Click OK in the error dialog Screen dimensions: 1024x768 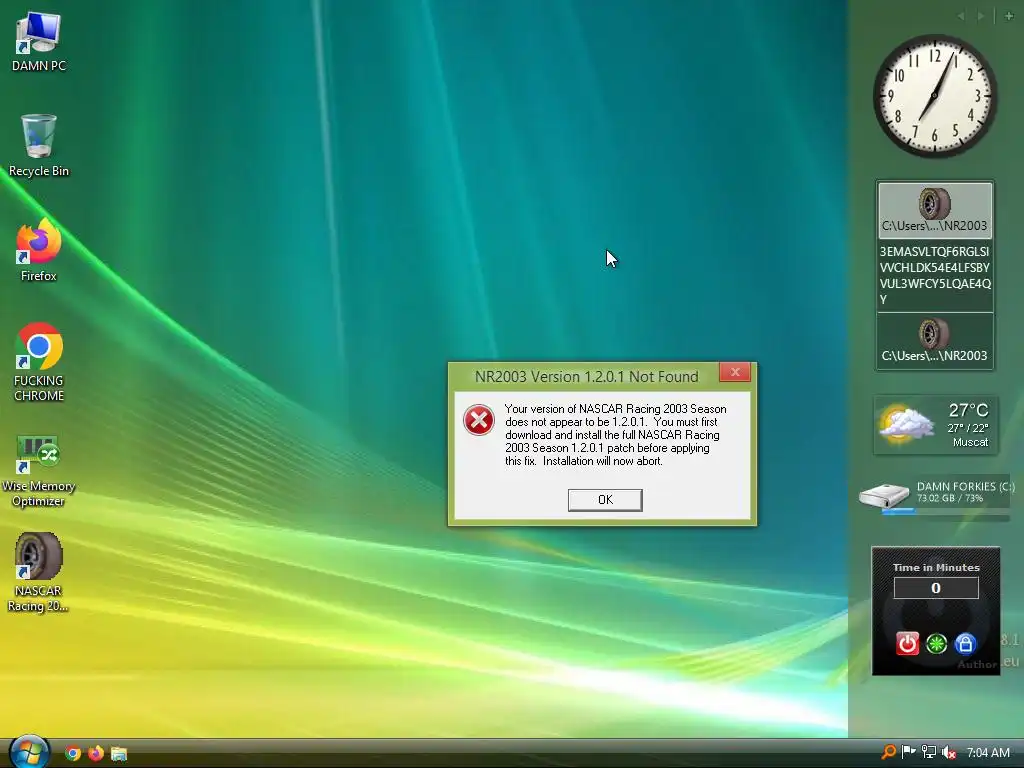click(x=605, y=500)
